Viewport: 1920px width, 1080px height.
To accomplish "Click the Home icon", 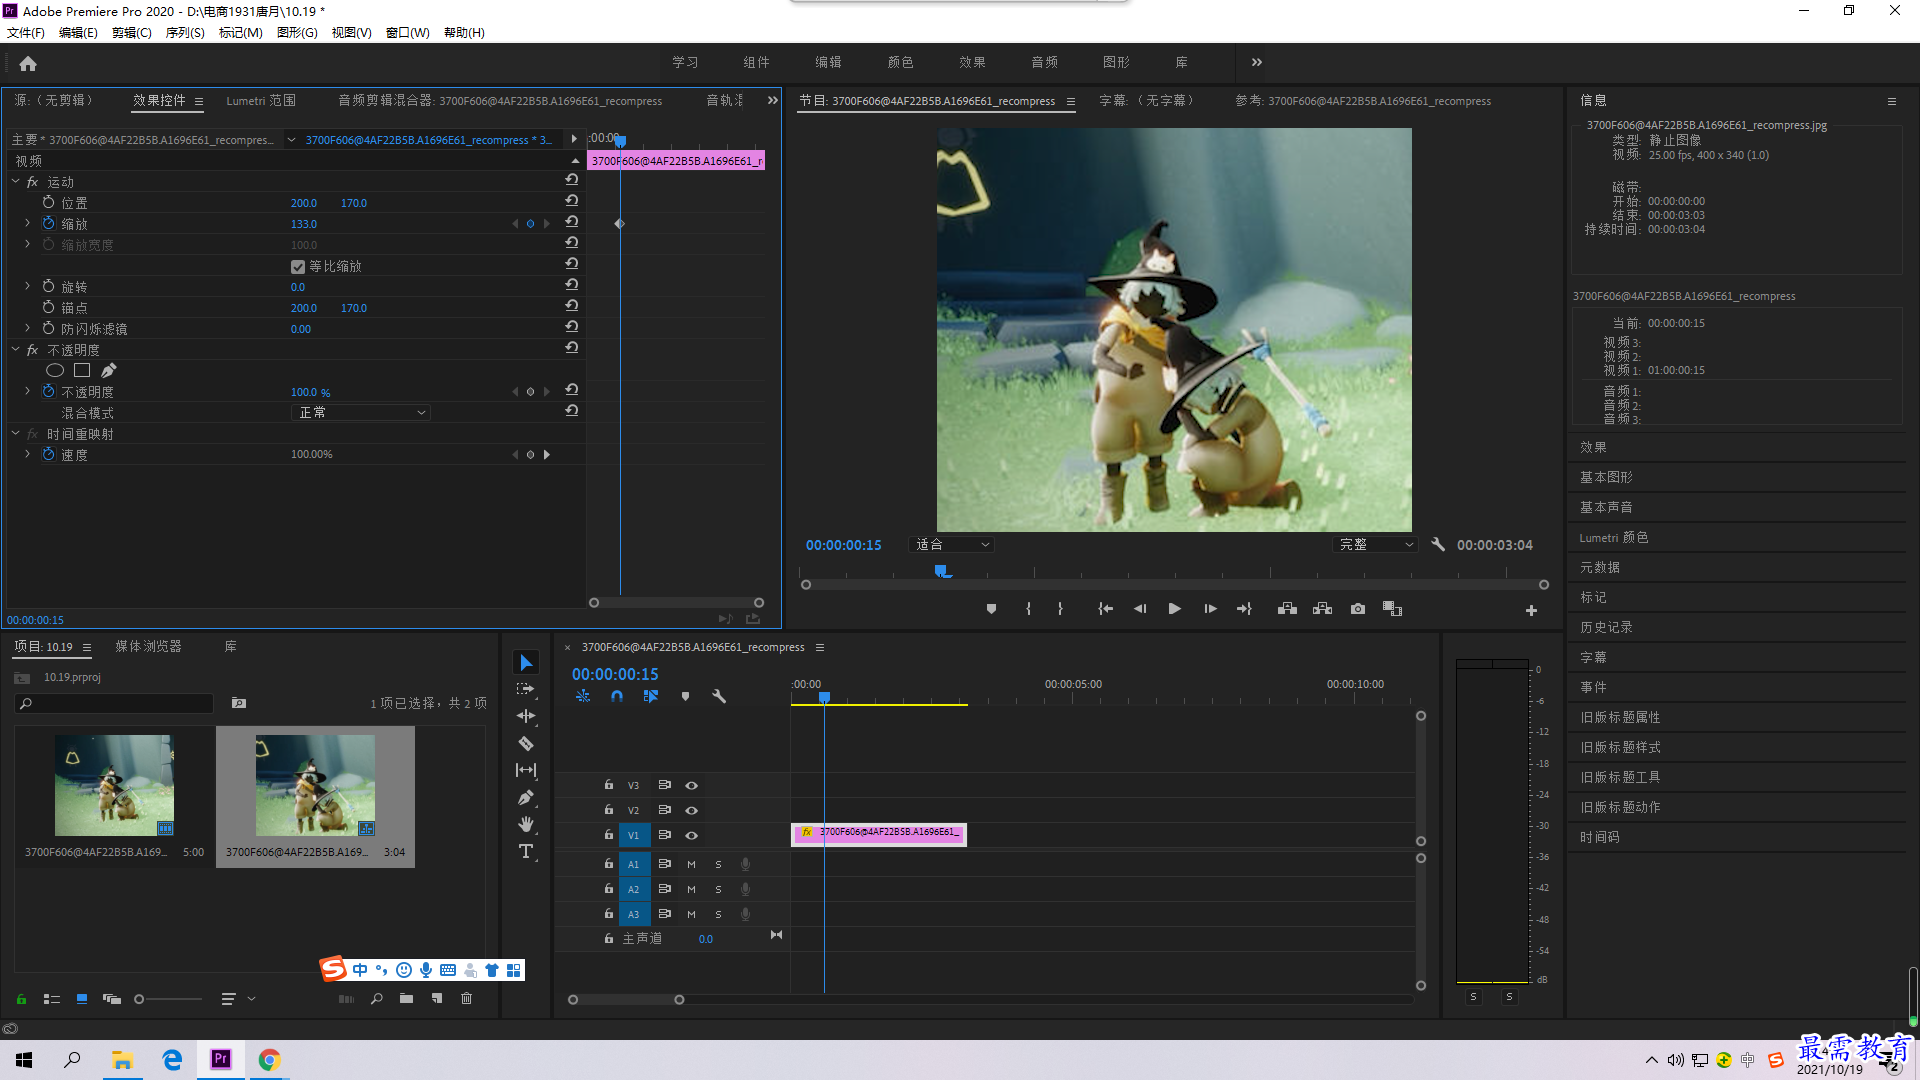I will [x=28, y=63].
